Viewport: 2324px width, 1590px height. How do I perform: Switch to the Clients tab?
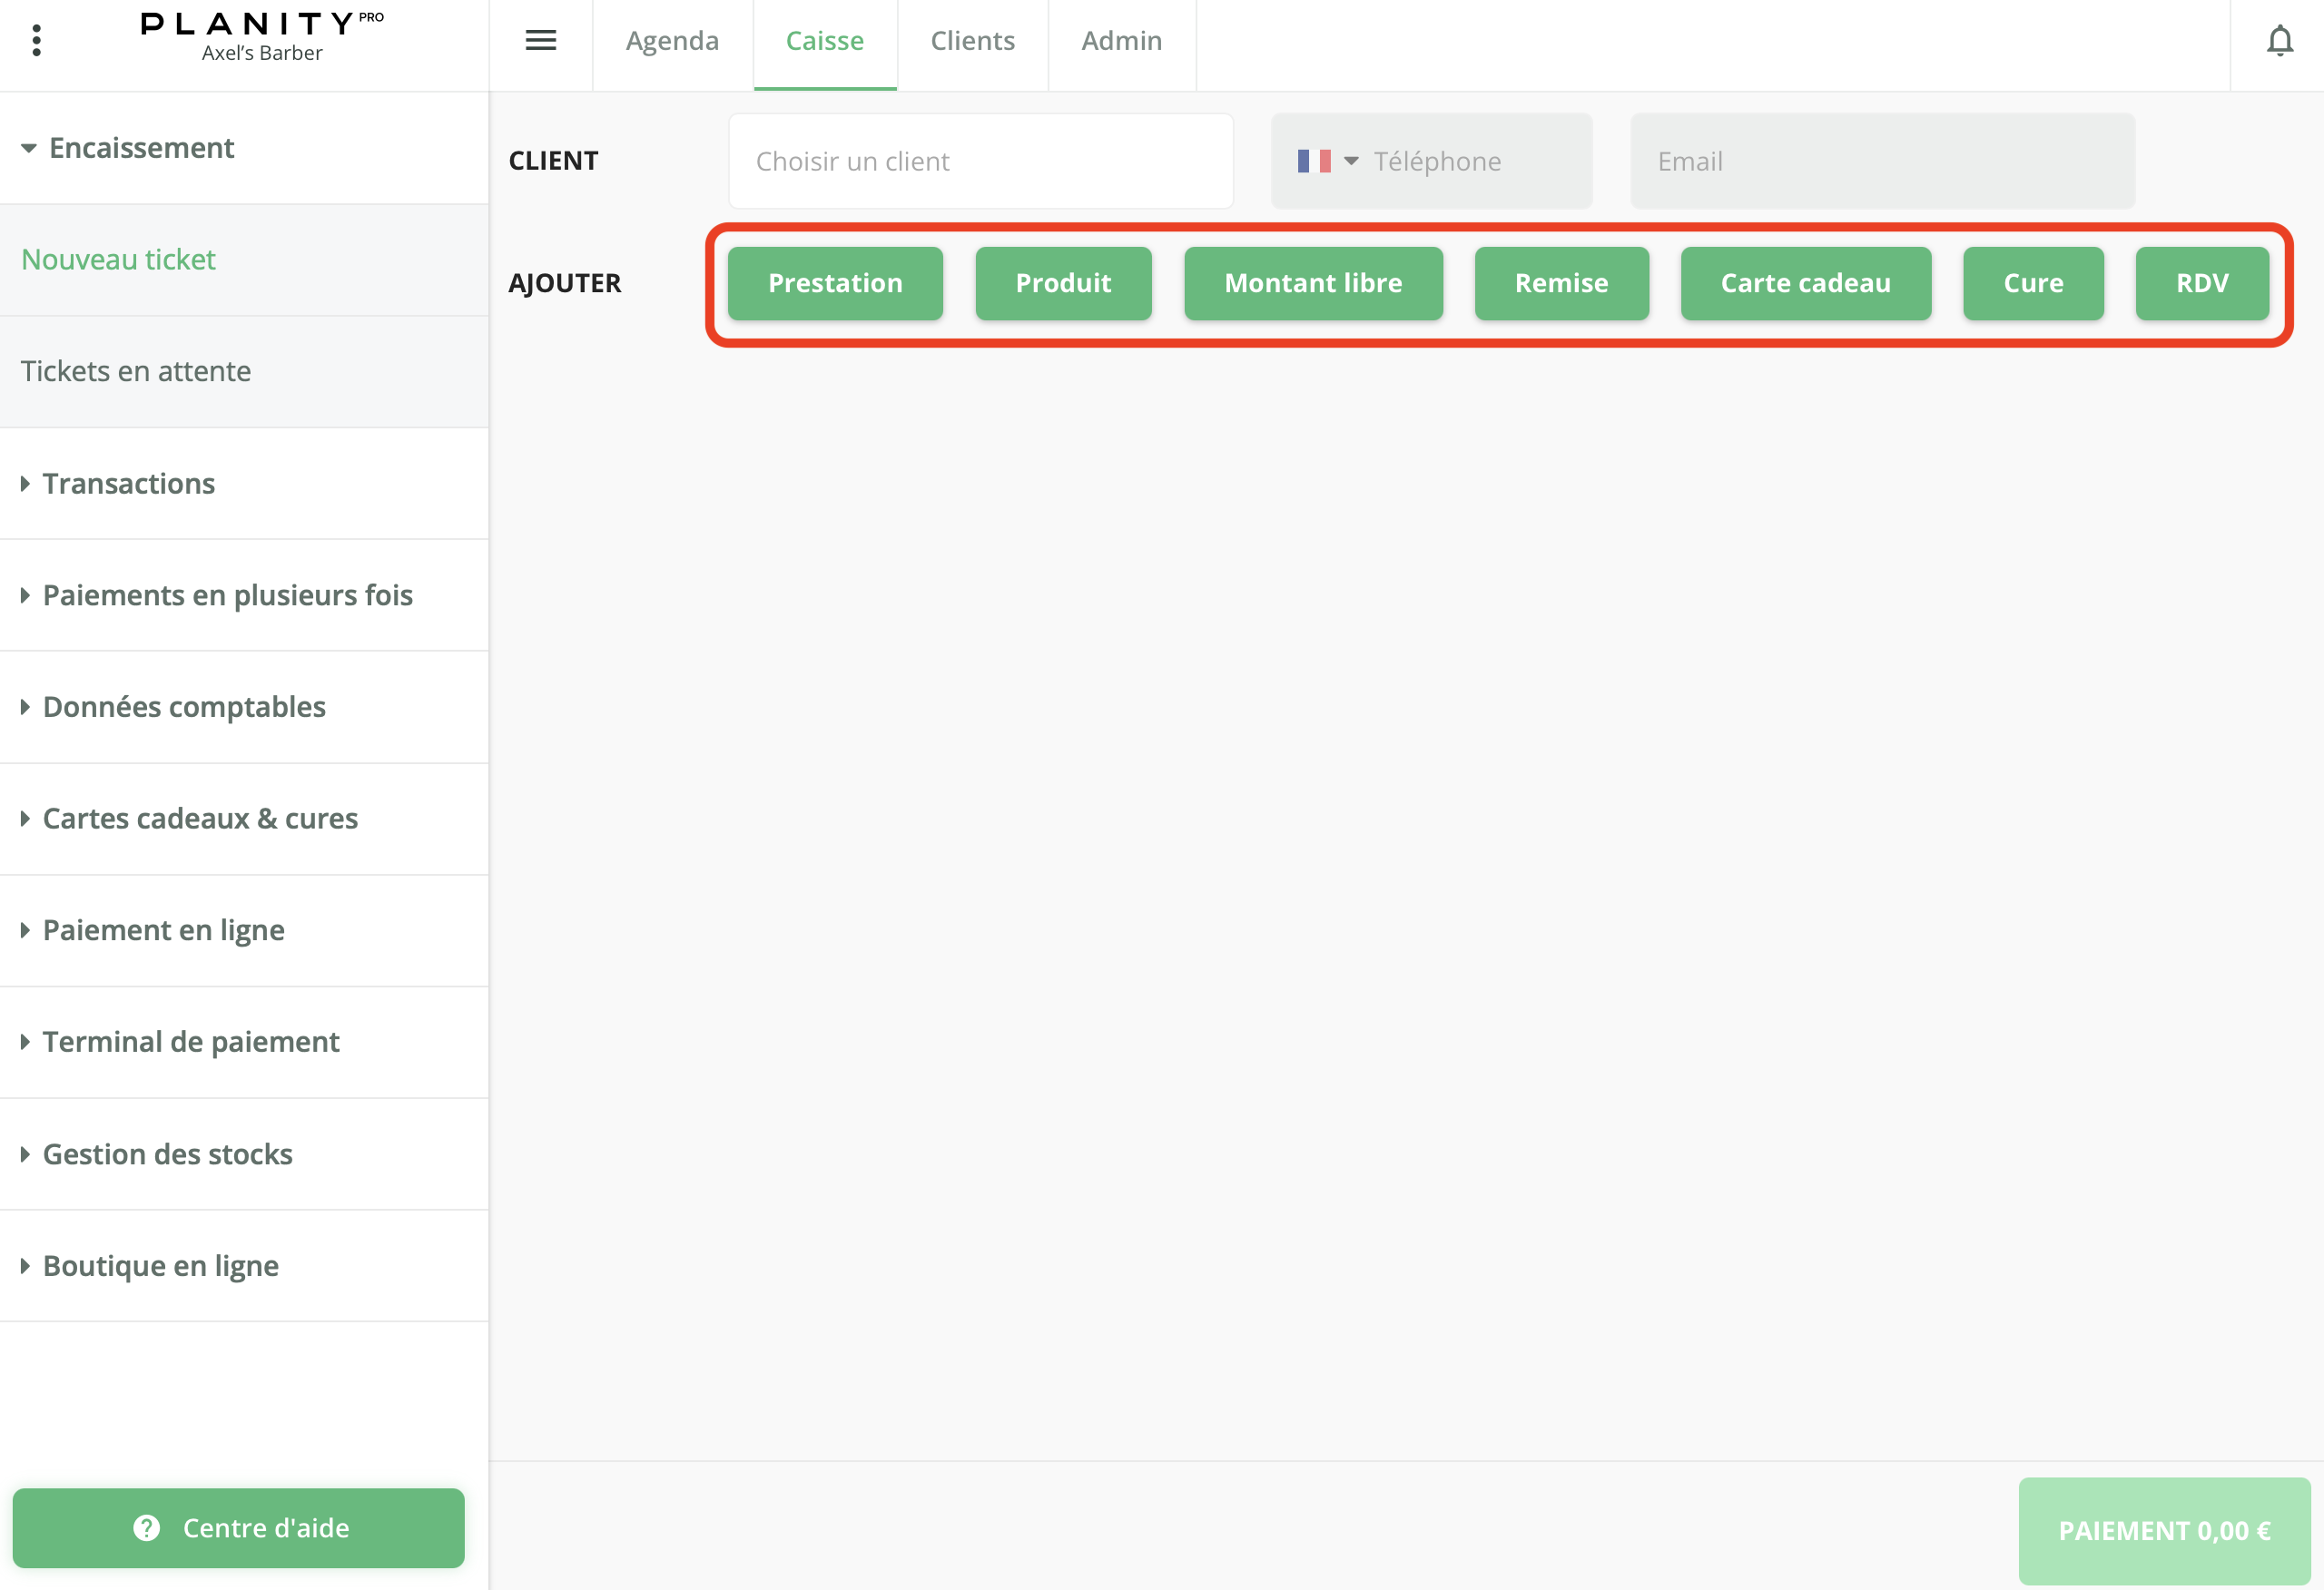click(972, 41)
